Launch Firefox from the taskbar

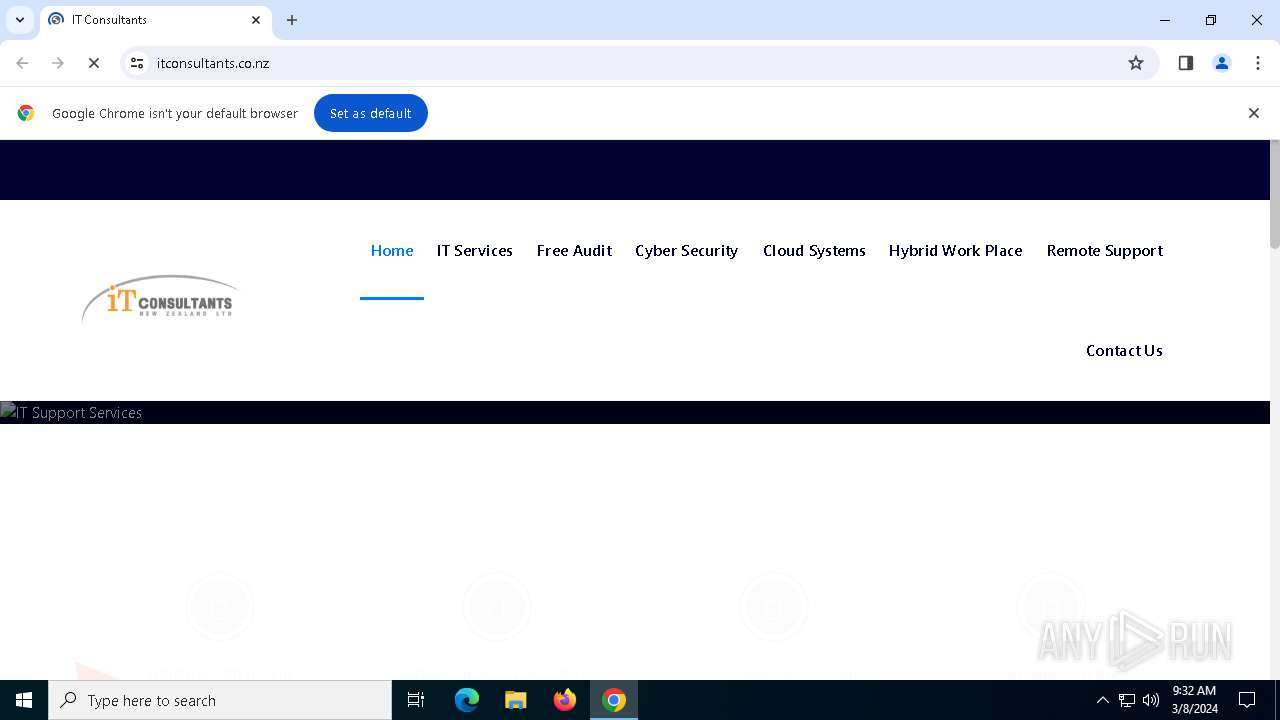(565, 700)
